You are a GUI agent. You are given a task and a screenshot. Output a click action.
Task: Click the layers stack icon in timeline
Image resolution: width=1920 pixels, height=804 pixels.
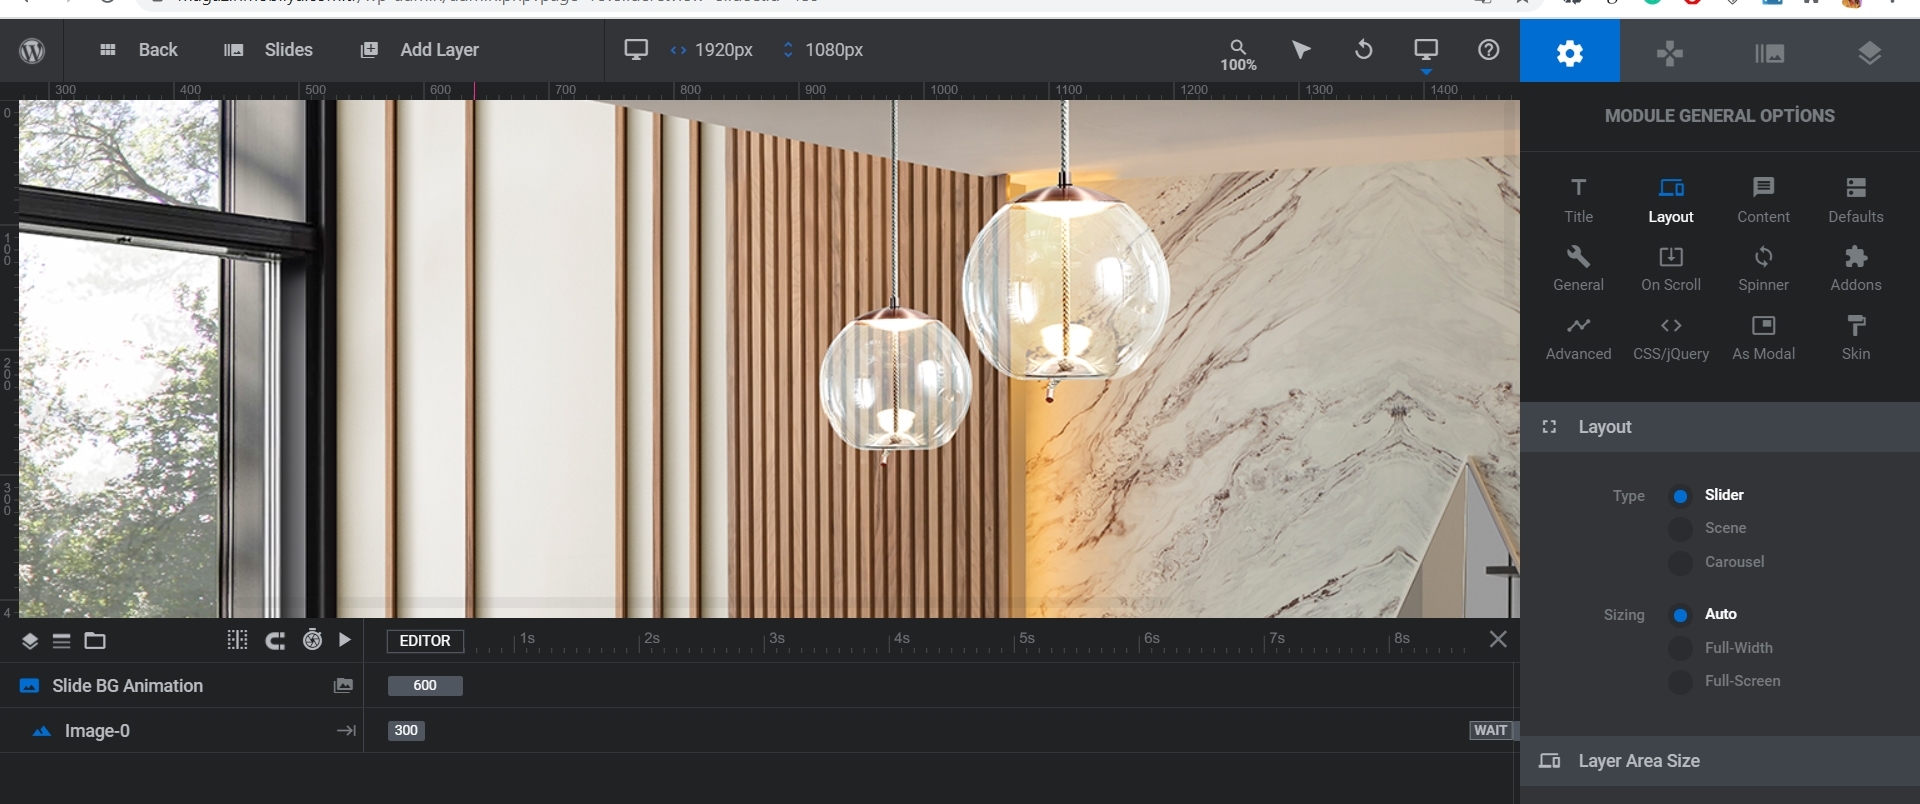pyautogui.click(x=30, y=641)
